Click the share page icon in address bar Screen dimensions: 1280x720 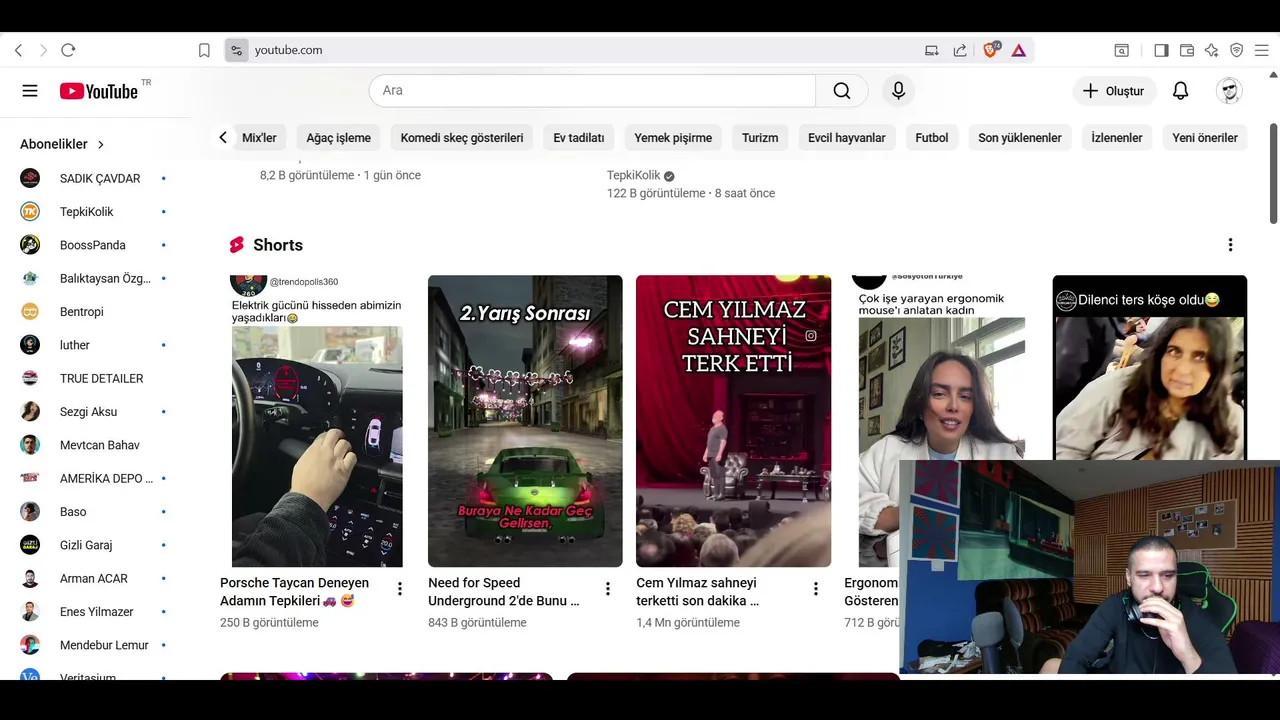point(960,50)
